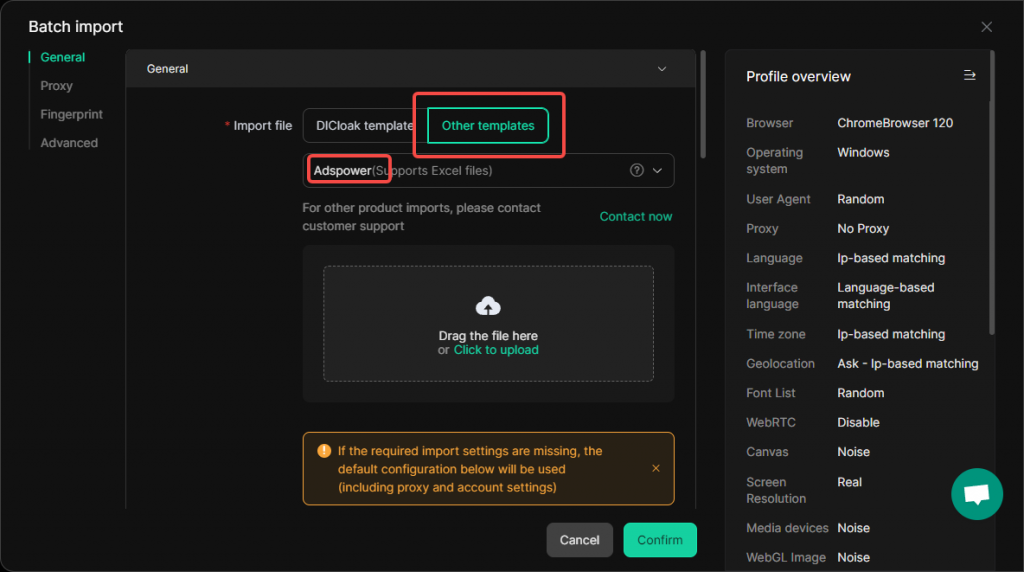1024x572 pixels.
Task: Click the cloud upload icon
Action: click(x=488, y=306)
